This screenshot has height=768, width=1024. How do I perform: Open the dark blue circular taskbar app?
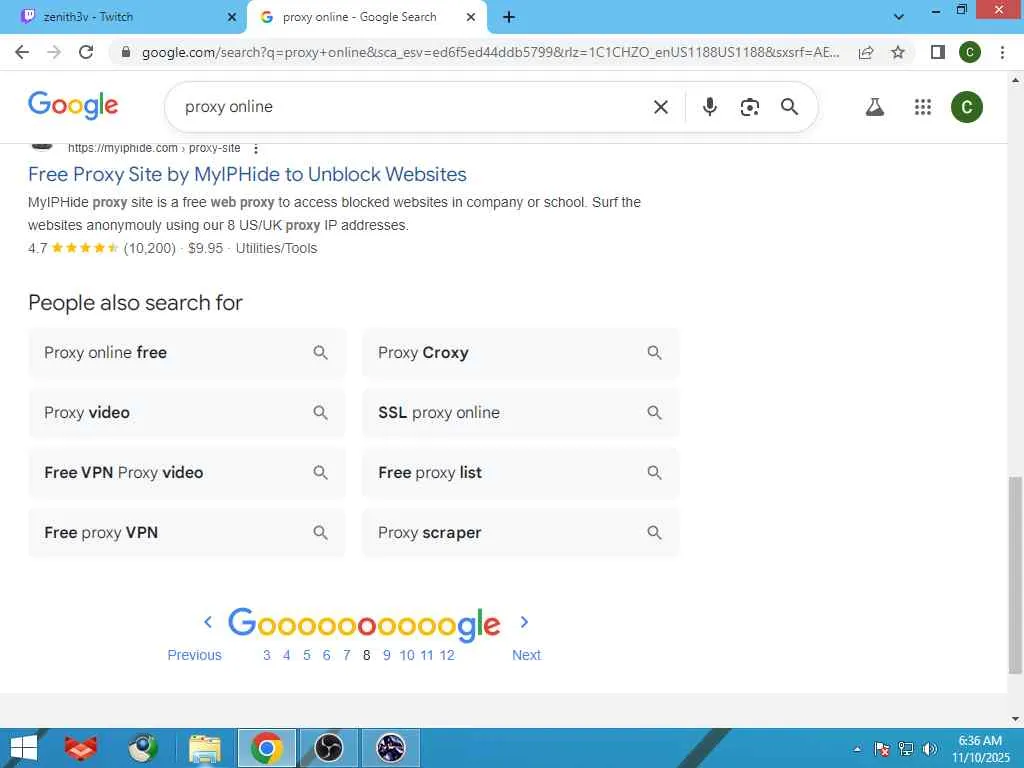pyautogui.click(x=391, y=748)
